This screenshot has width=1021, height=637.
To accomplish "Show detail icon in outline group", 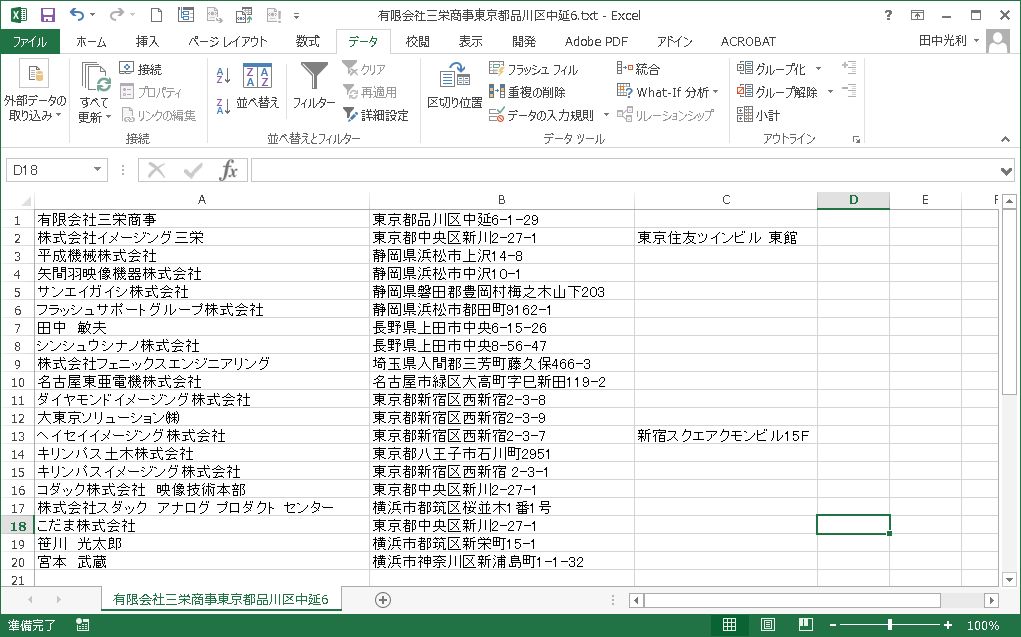I will pos(848,67).
